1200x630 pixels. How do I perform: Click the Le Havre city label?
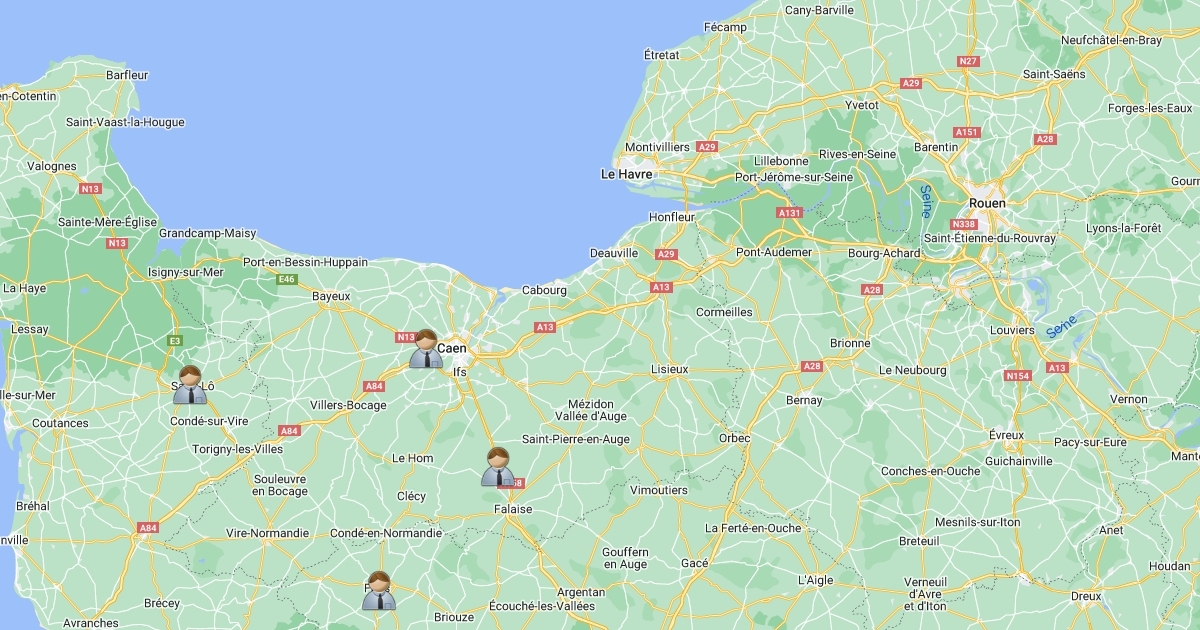626,174
